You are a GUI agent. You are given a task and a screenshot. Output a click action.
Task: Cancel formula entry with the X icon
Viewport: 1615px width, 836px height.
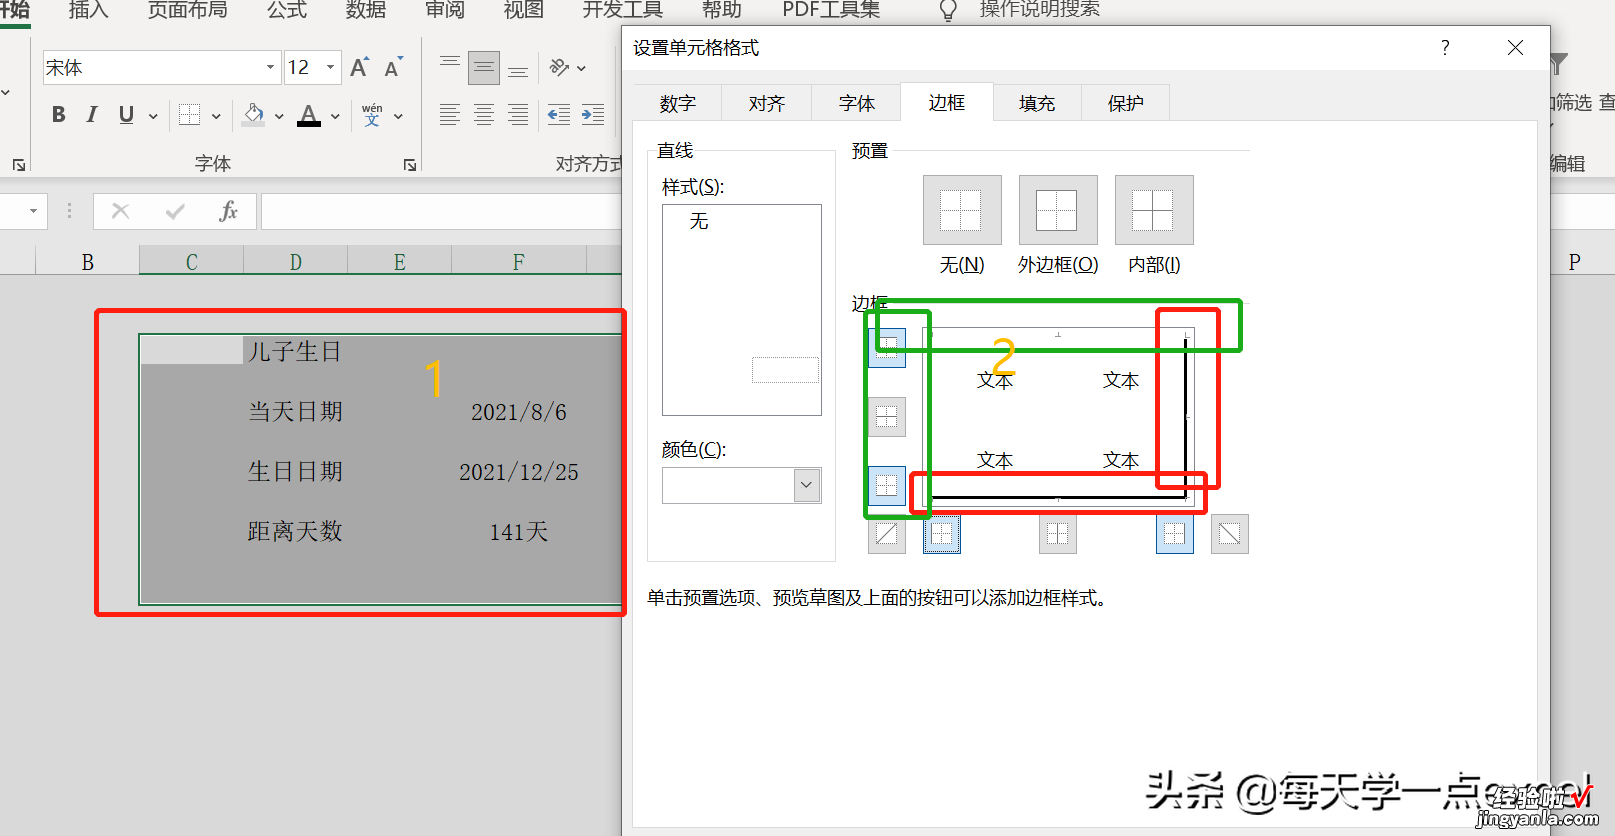tap(121, 211)
